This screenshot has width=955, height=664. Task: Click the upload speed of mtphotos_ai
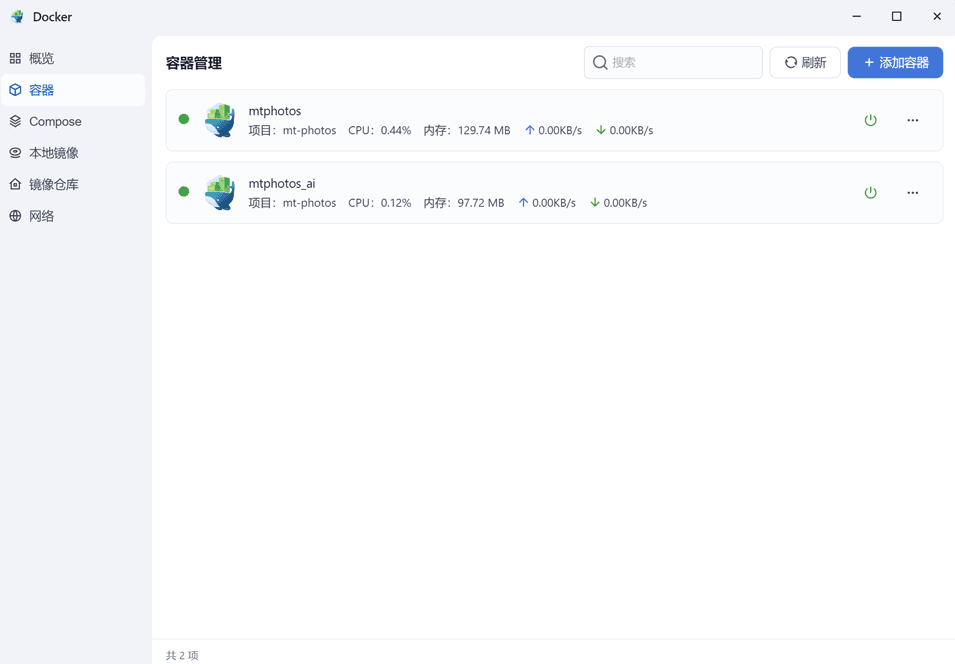coord(547,203)
